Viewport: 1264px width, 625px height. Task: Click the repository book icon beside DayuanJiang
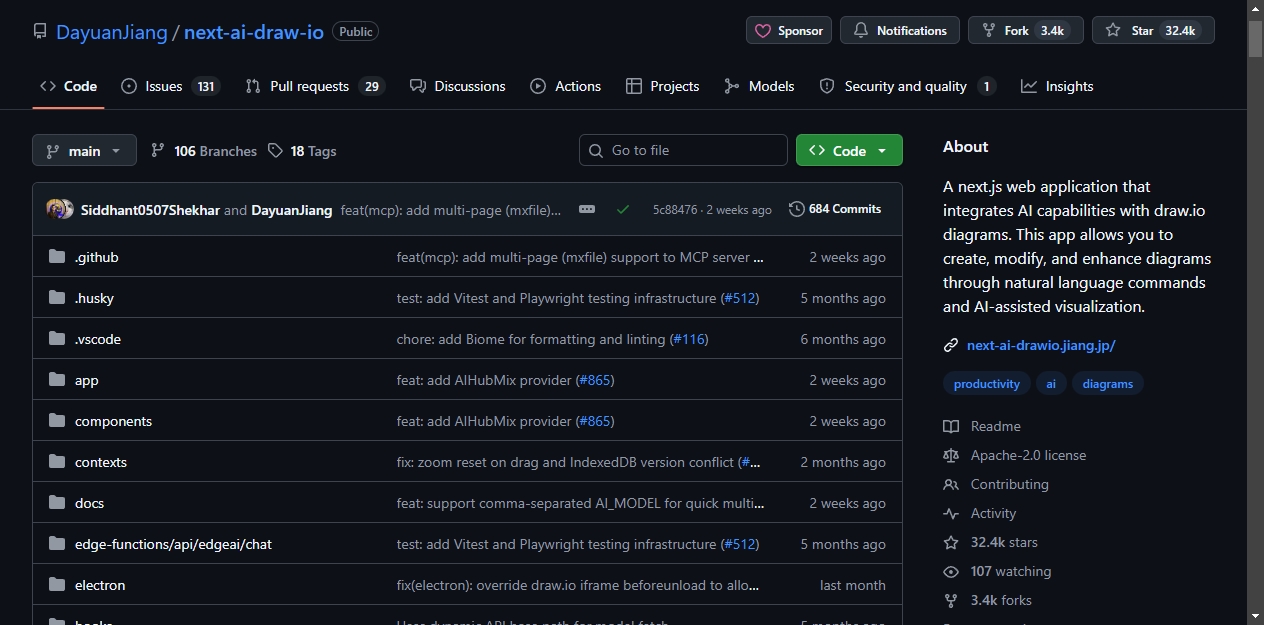(x=40, y=31)
